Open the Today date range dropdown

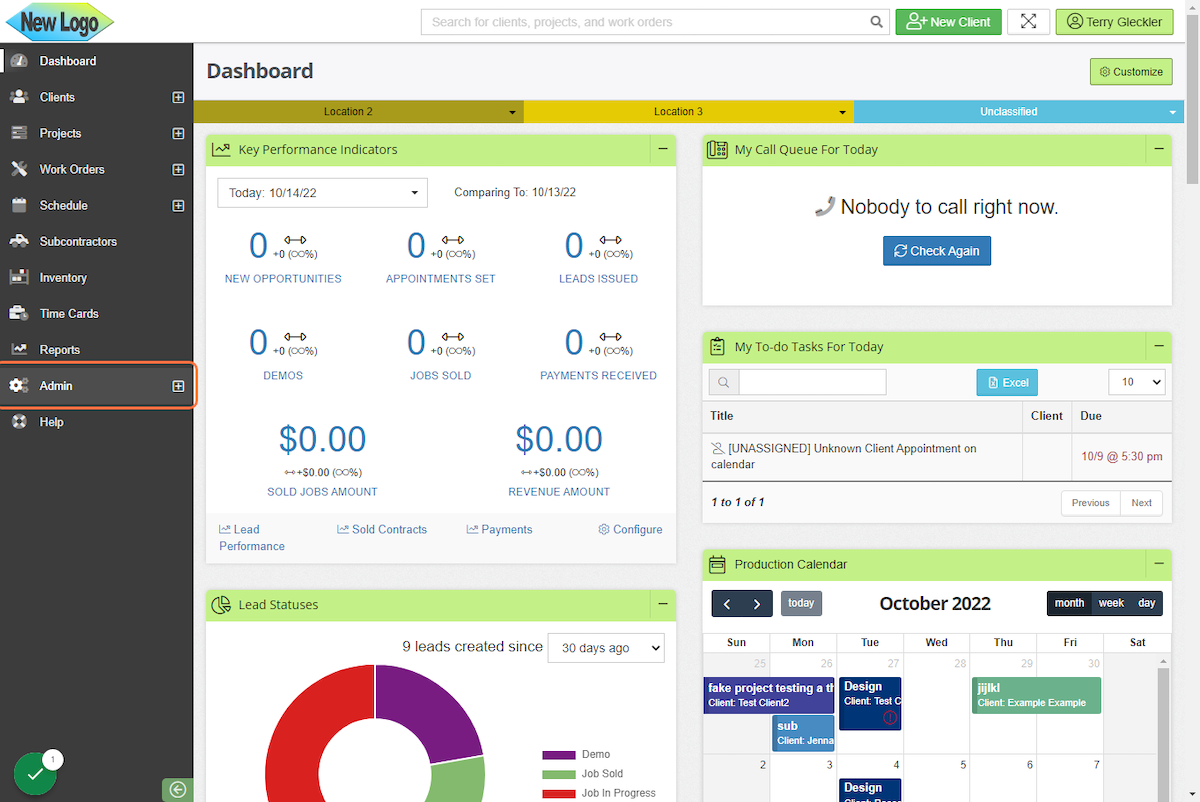click(x=322, y=193)
